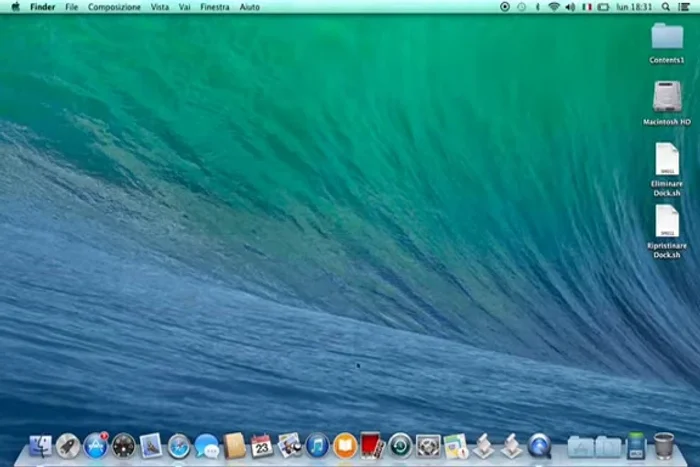Image resolution: width=700 pixels, height=467 pixels.
Task: Open the Finestra menu
Action: (214, 6)
